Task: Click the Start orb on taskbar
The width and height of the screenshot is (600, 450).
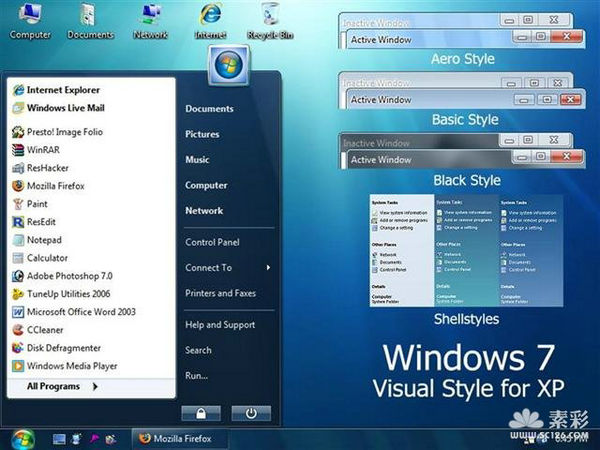Action: pos(23,439)
